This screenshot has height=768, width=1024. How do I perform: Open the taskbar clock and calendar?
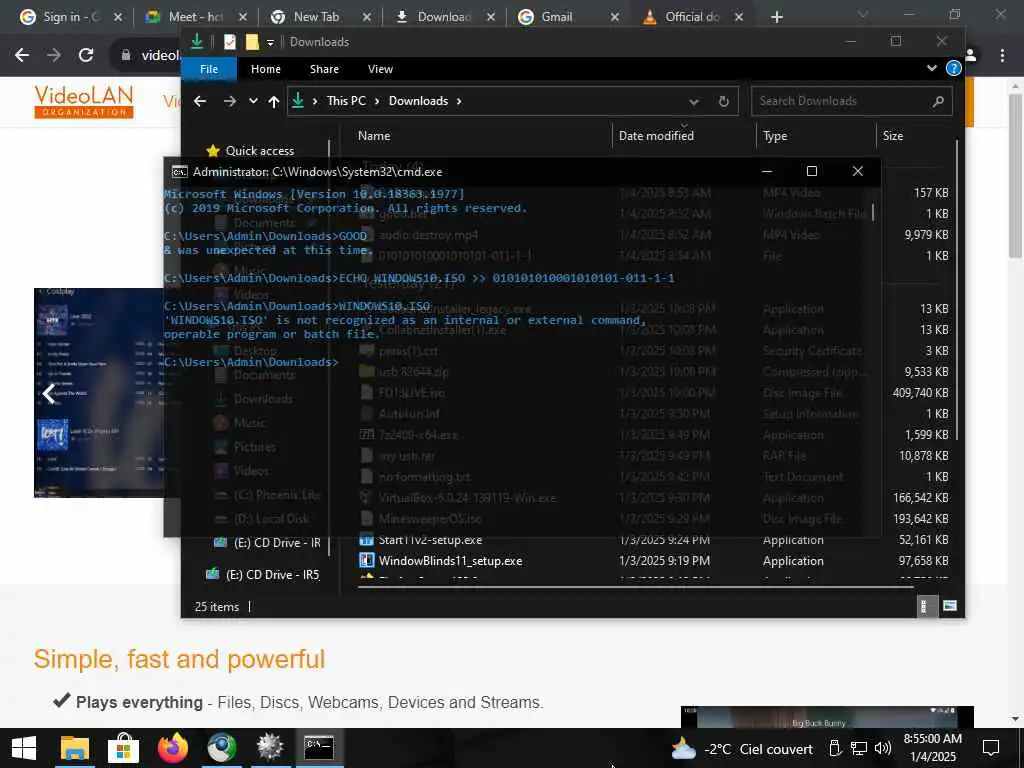pos(933,748)
